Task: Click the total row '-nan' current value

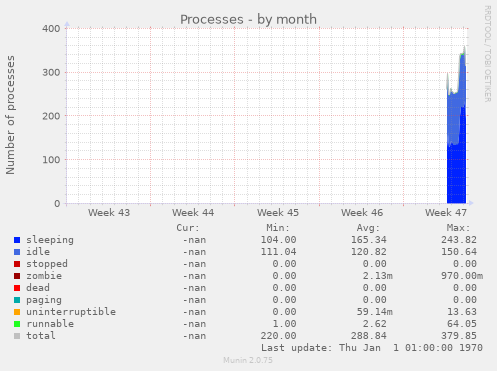Action: click(194, 336)
